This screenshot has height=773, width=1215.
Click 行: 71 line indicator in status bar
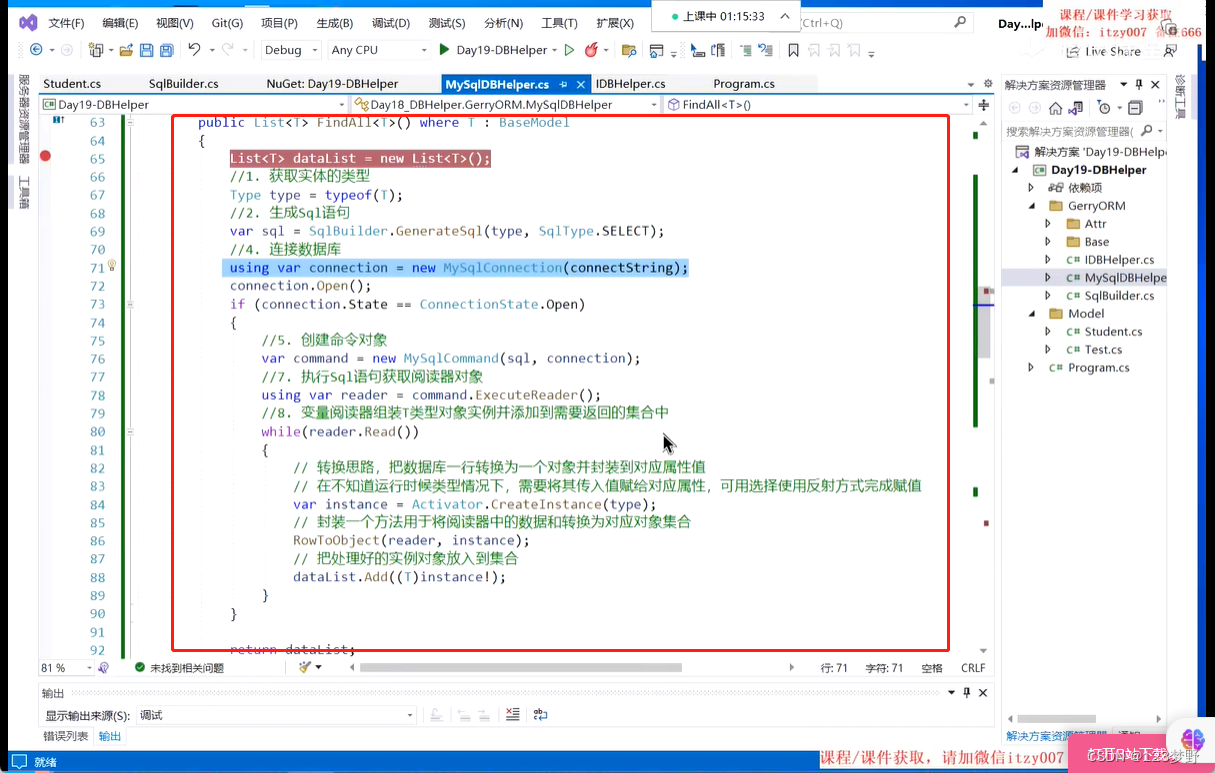point(835,667)
